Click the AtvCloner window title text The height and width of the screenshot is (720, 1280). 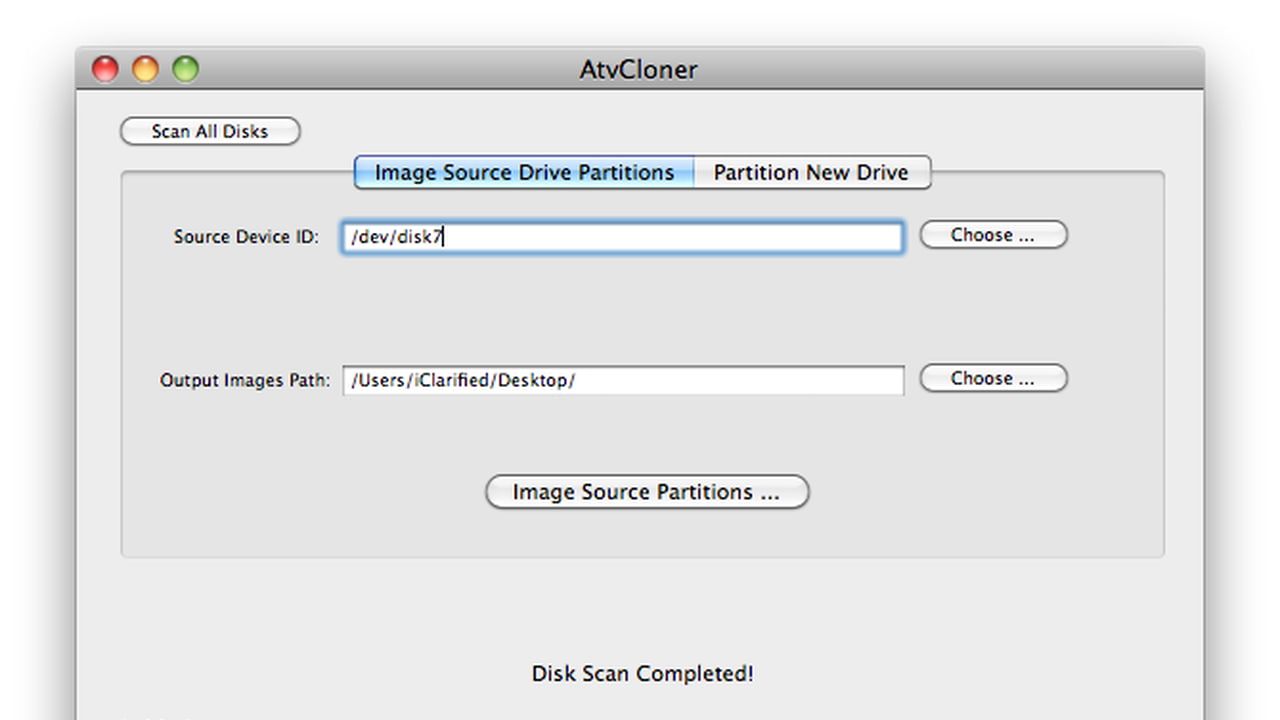[x=639, y=69]
